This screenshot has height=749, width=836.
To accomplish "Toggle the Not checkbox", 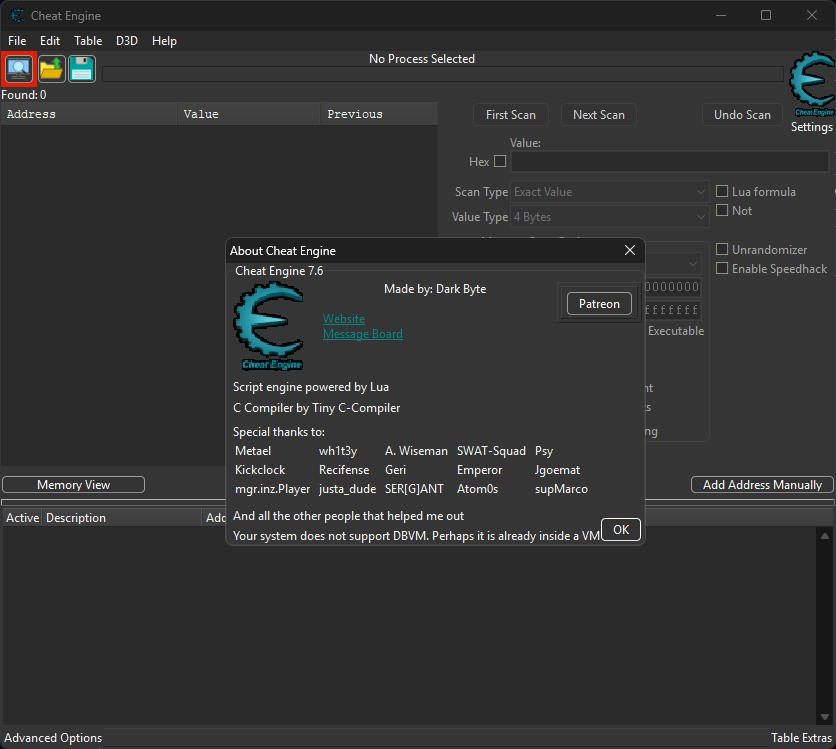I will (721, 210).
